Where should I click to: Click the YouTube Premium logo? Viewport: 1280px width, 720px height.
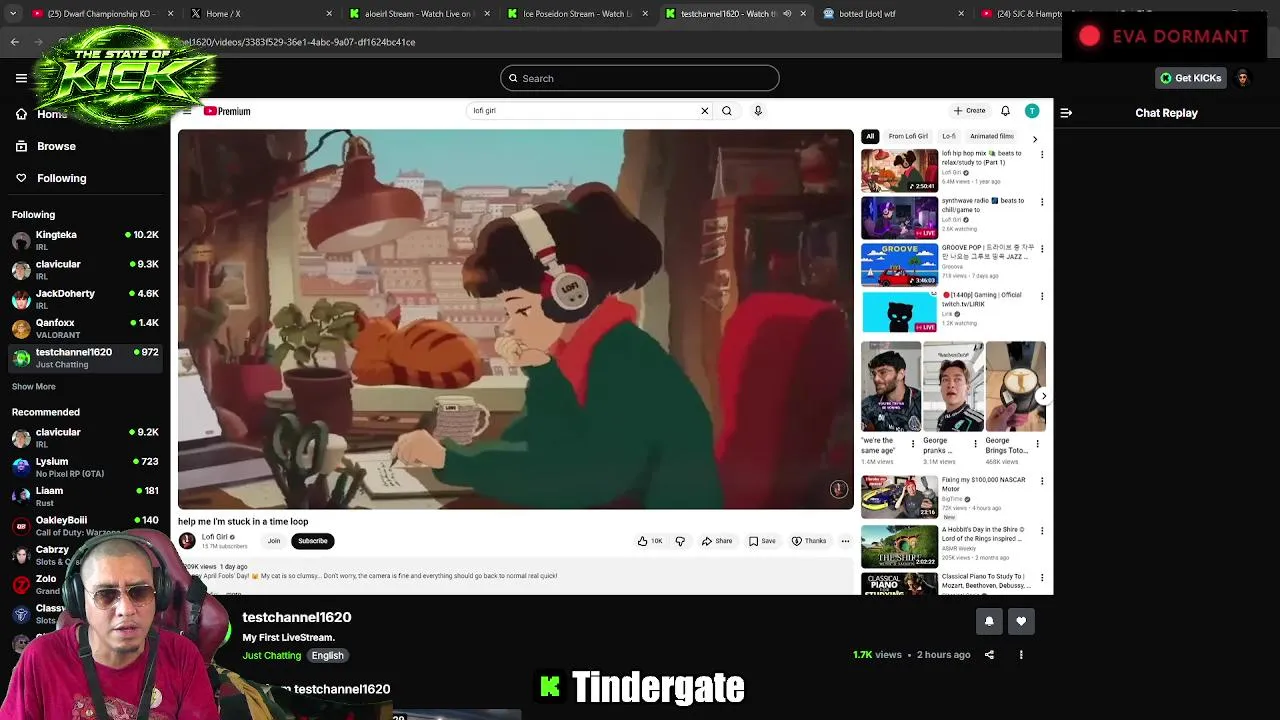click(x=228, y=111)
